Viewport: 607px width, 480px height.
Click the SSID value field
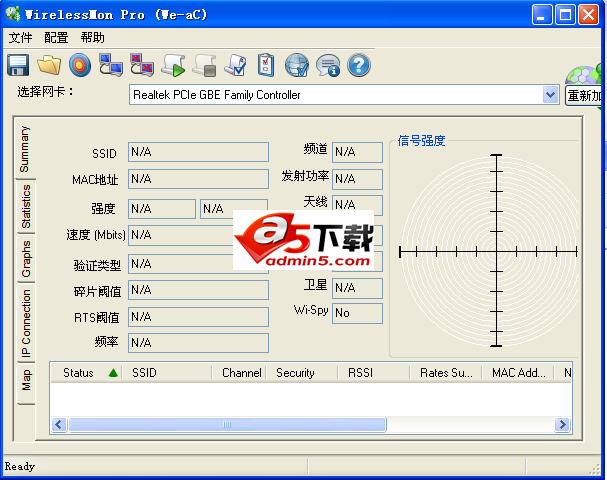198,152
